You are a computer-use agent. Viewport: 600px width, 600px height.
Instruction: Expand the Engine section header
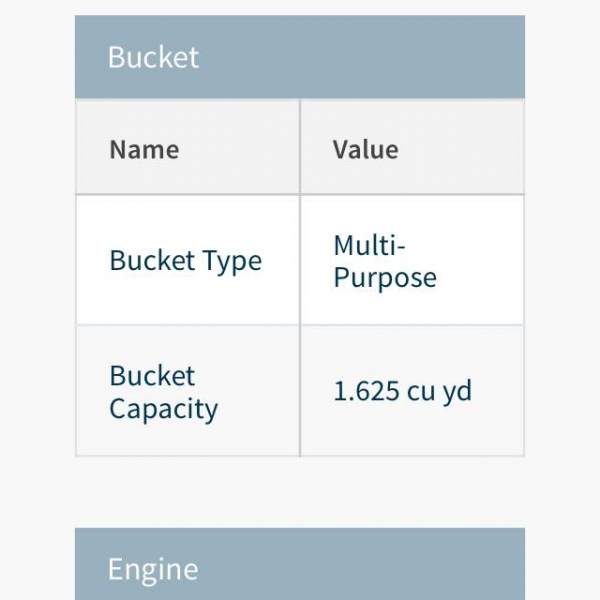click(x=300, y=564)
